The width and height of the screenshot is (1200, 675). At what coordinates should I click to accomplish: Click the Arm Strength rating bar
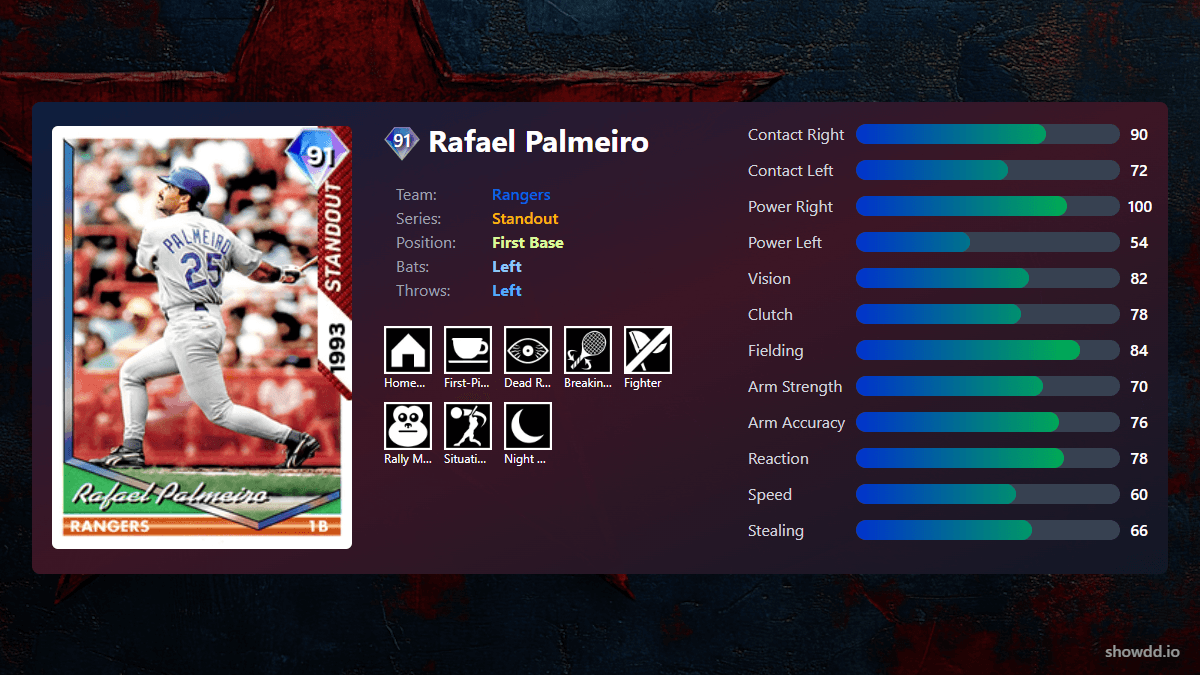point(988,386)
